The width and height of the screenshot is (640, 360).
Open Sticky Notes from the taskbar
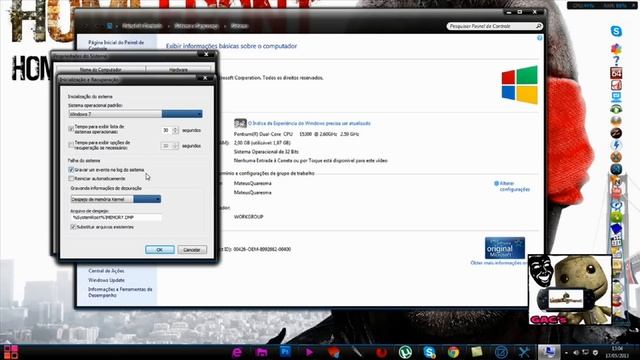click(x=476, y=352)
